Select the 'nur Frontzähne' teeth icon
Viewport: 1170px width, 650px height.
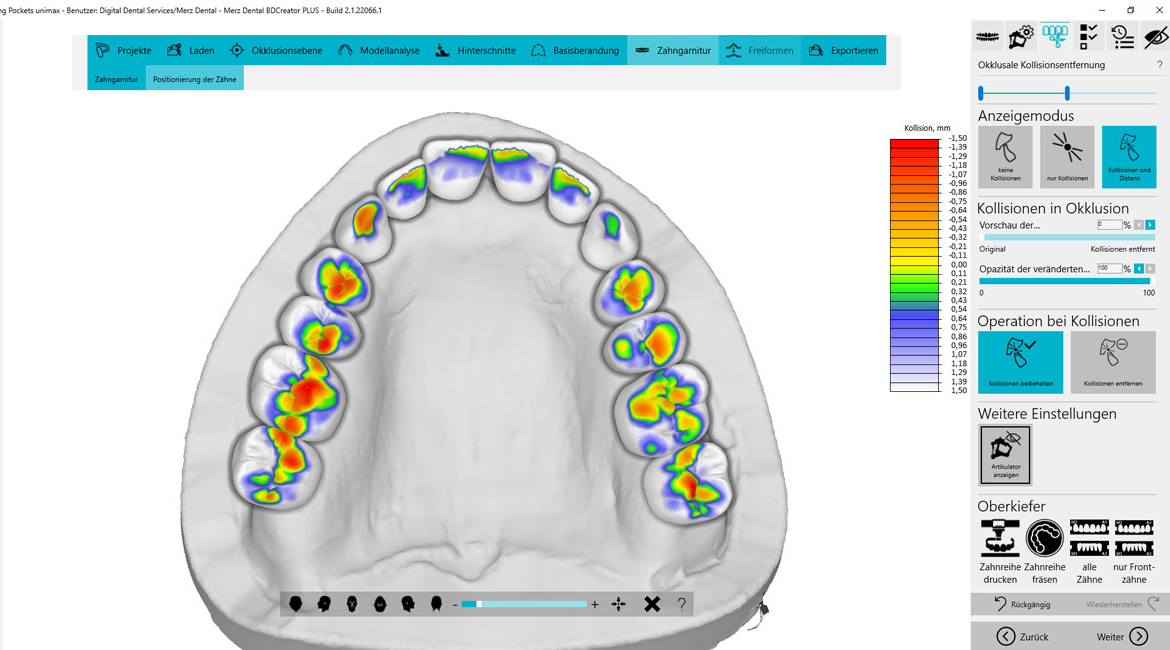pos(1133,538)
